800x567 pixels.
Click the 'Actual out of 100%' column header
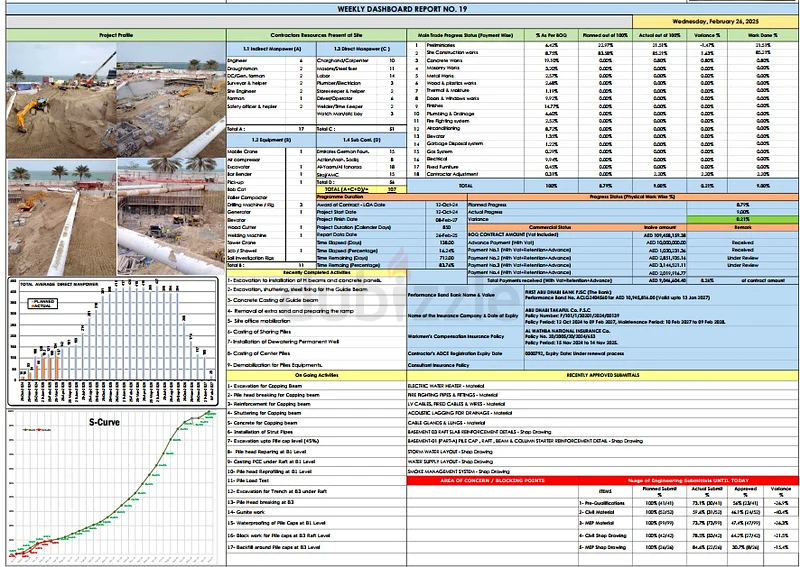pyautogui.click(x=659, y=35)
